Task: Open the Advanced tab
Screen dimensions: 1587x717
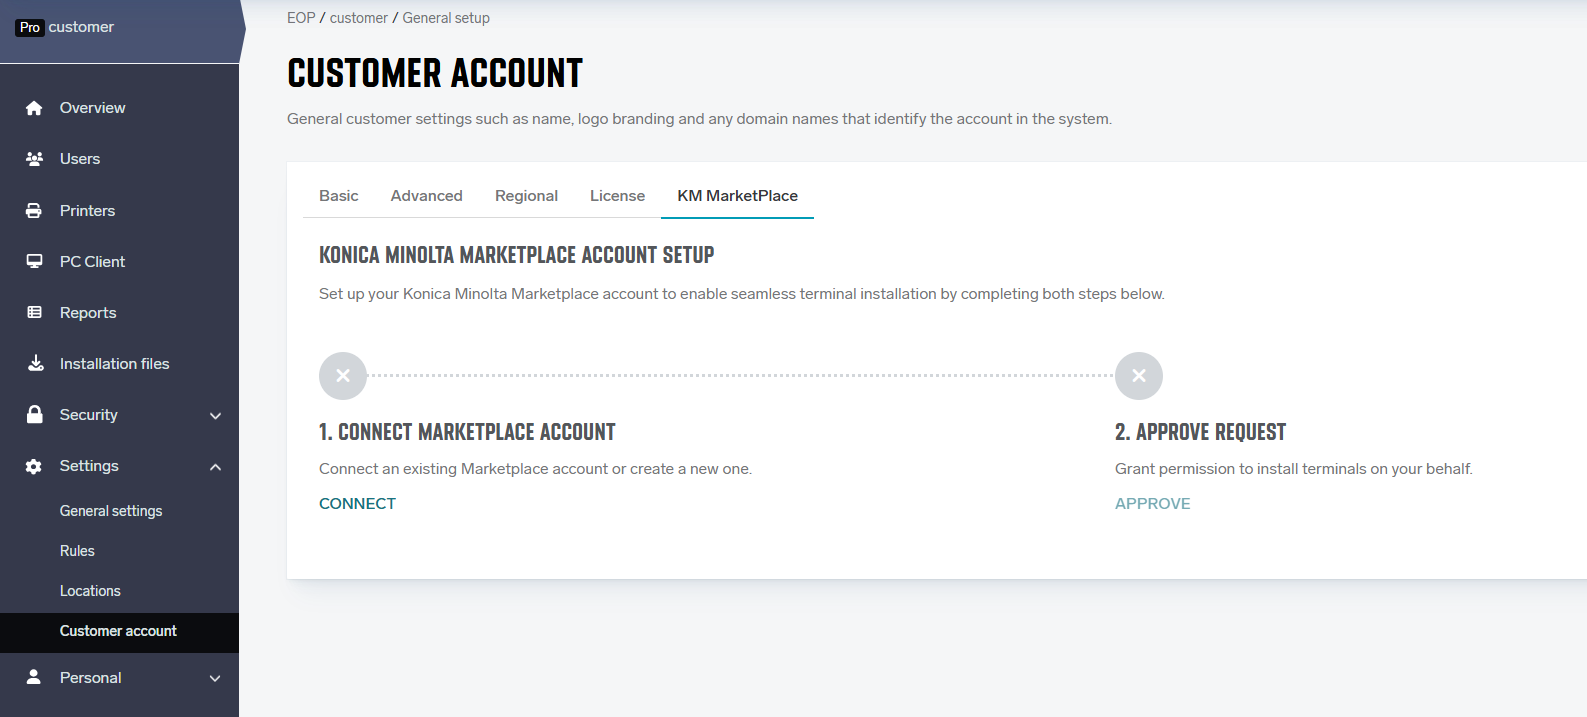Action: click(x=427, y=196)
